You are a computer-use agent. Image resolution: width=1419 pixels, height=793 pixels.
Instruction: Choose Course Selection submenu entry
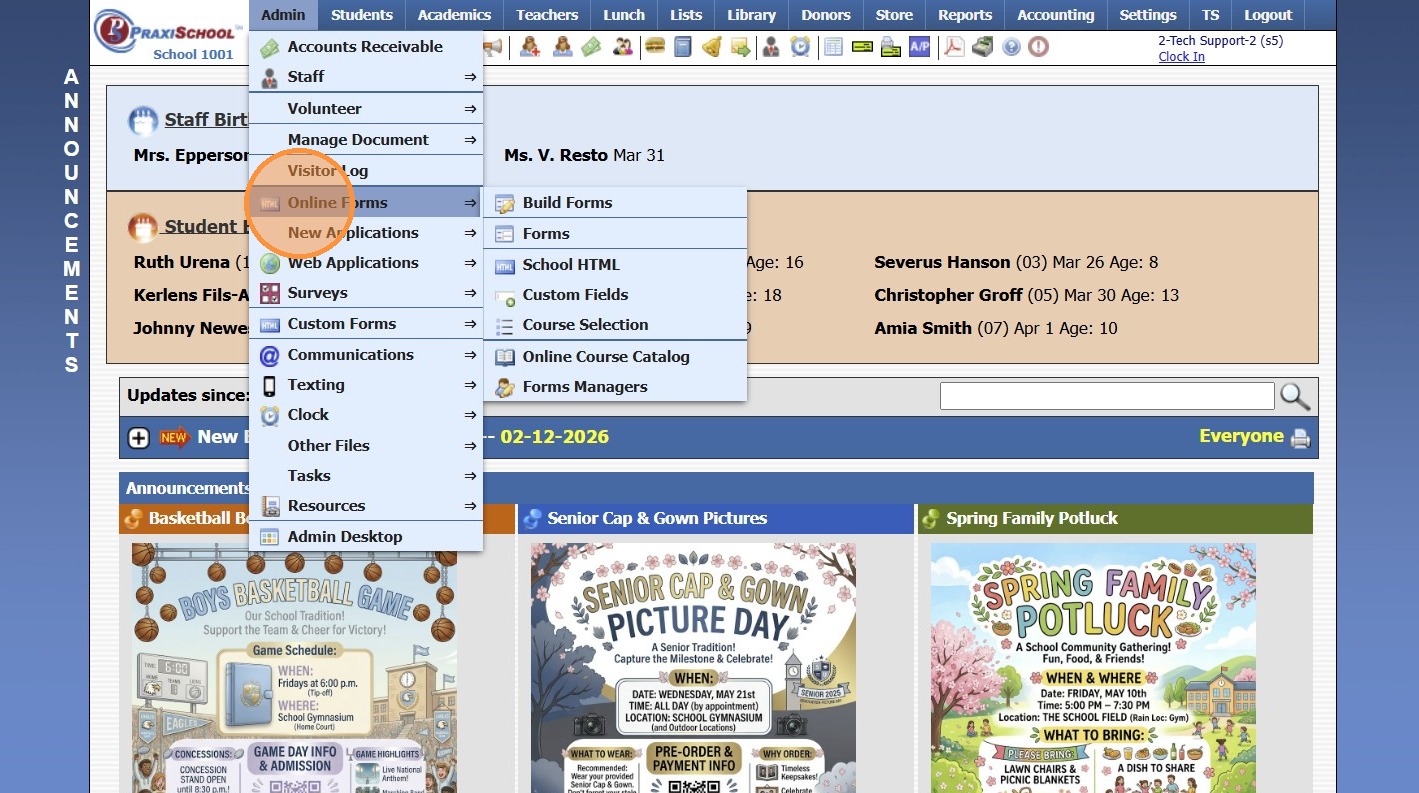click(x=615, y=325)
